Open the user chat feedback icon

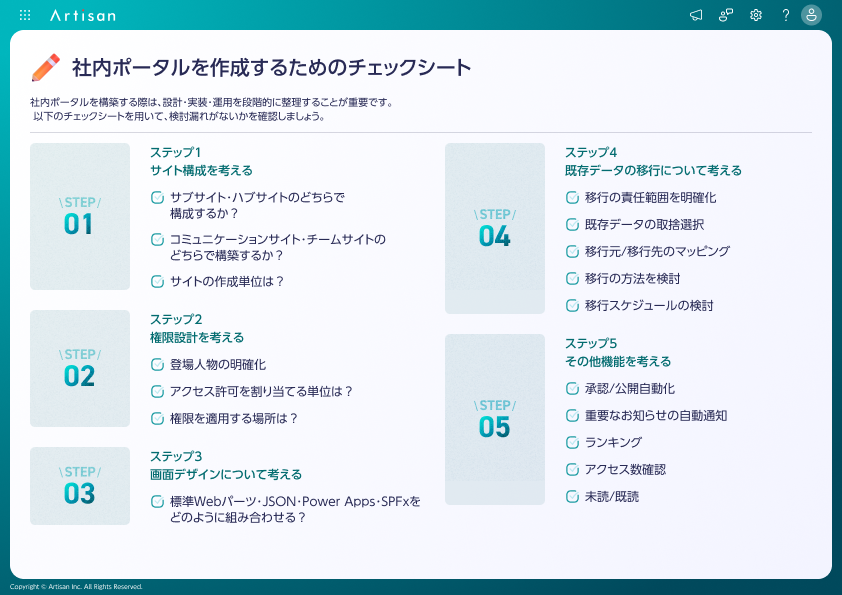(726, 15)
